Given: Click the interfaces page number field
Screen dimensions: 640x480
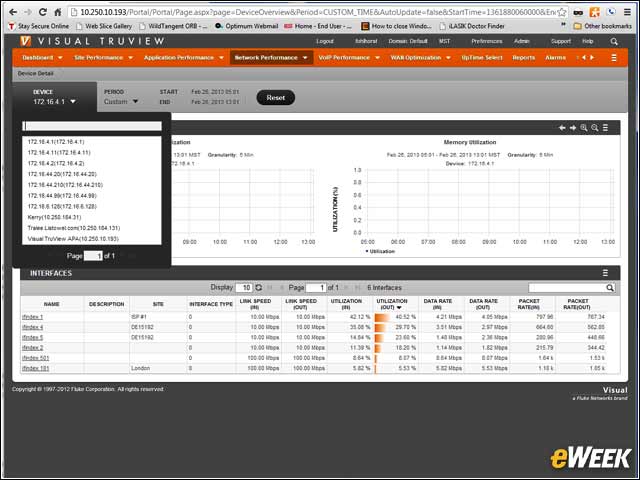Looking at the screenshot, I should [x=316, y=287].
